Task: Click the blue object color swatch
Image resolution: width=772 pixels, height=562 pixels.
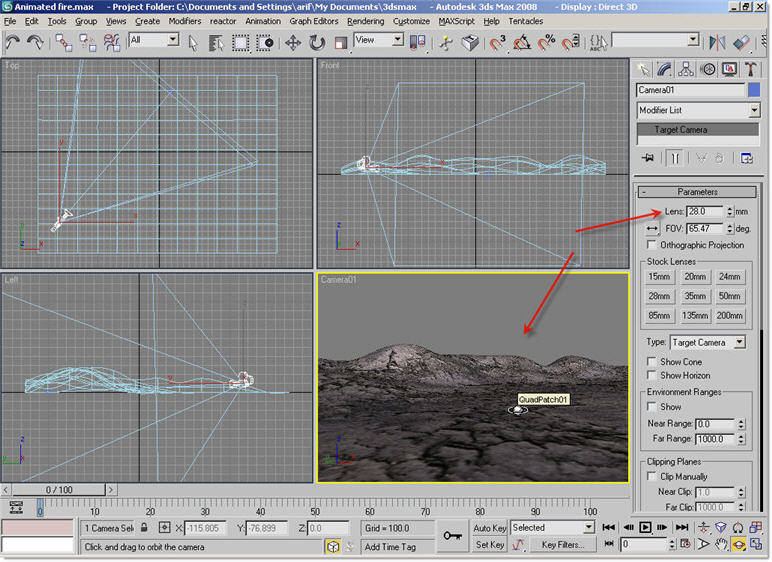Action: 754,90
